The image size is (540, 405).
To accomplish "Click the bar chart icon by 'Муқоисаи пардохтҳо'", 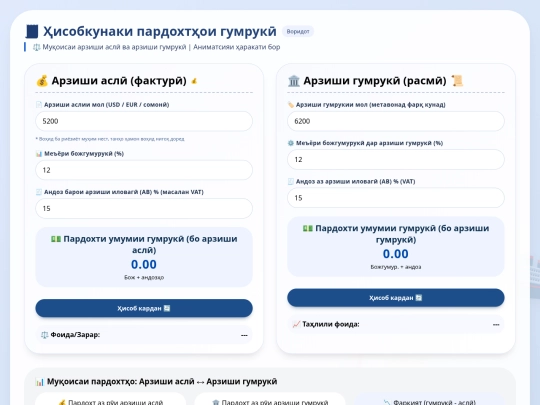I will (x=40, y=382).
